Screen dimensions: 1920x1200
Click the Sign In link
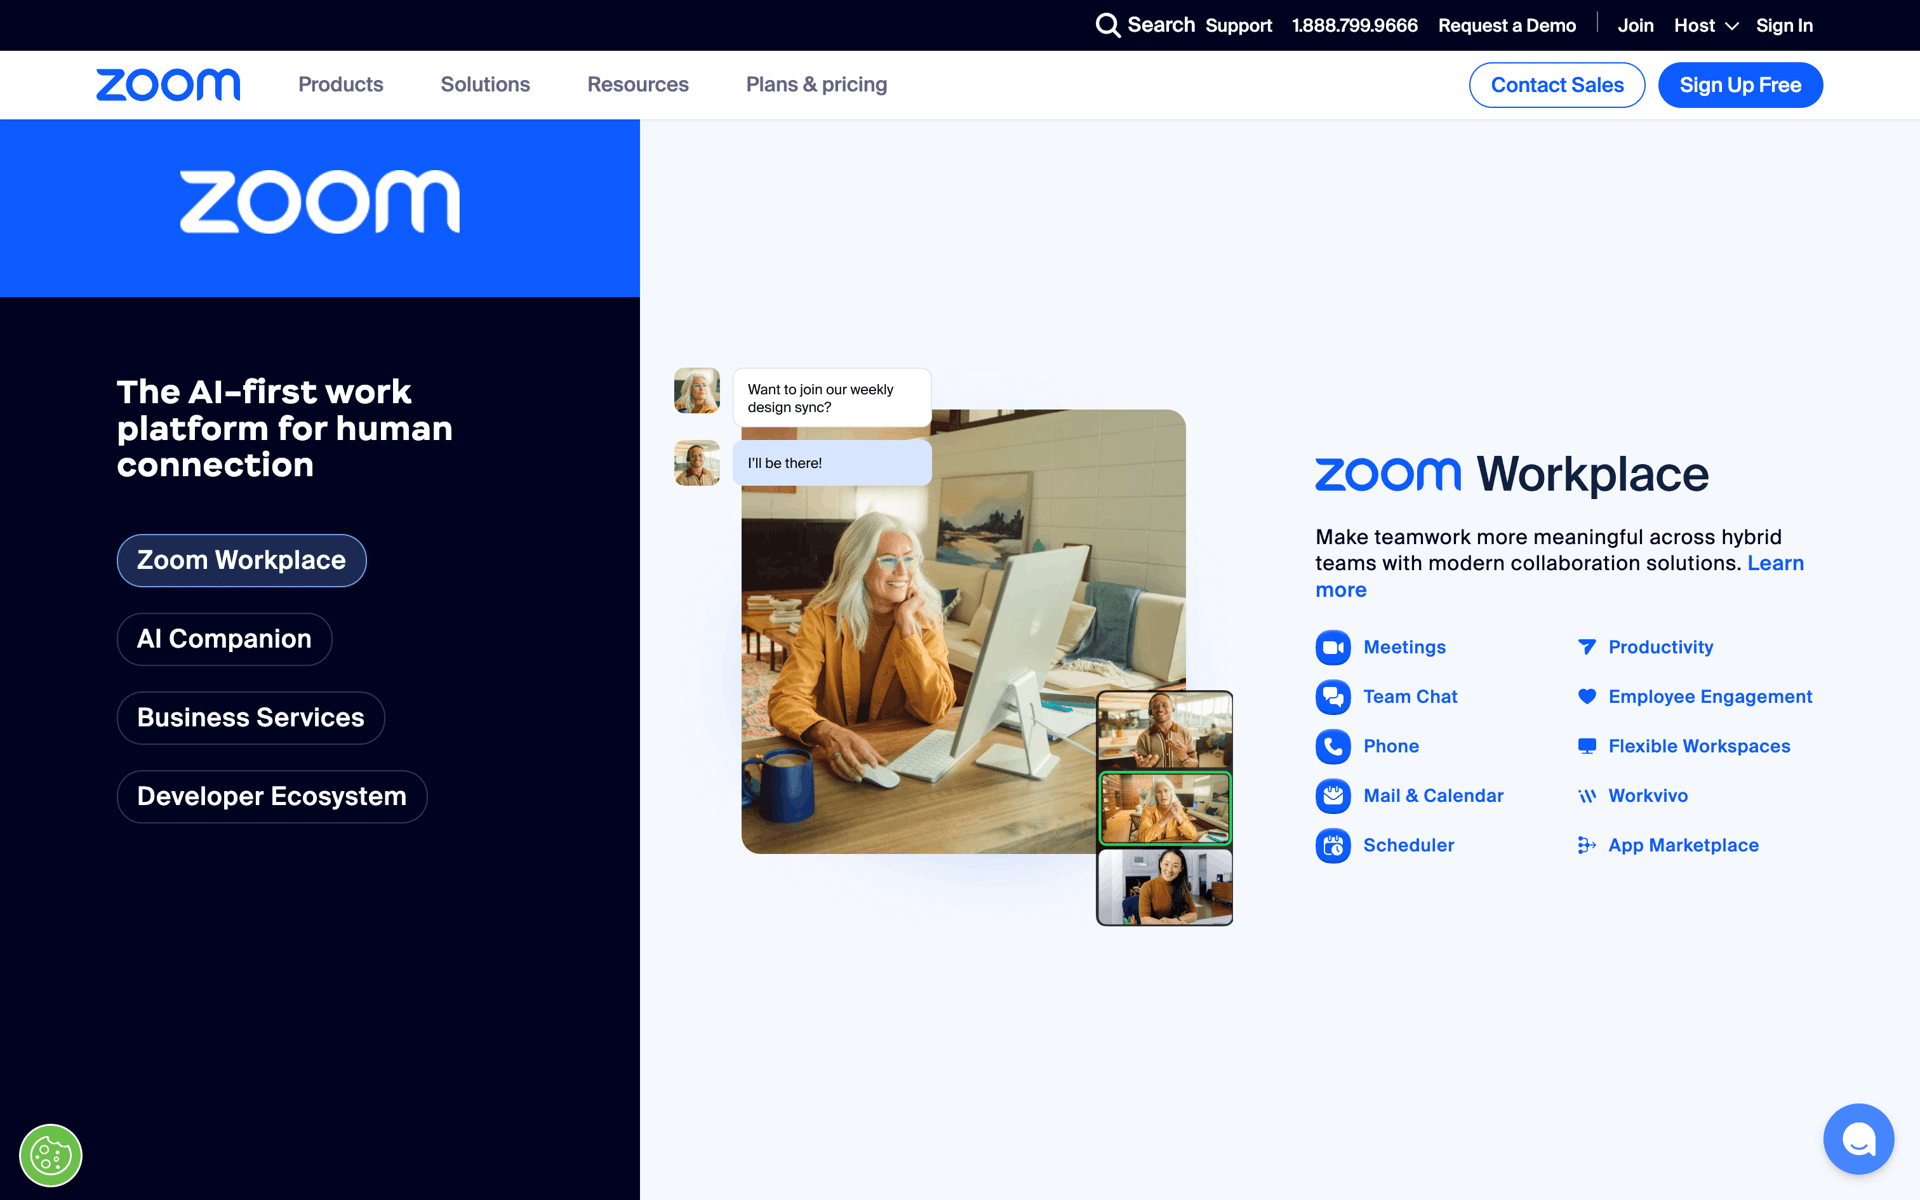point(1784,26)
